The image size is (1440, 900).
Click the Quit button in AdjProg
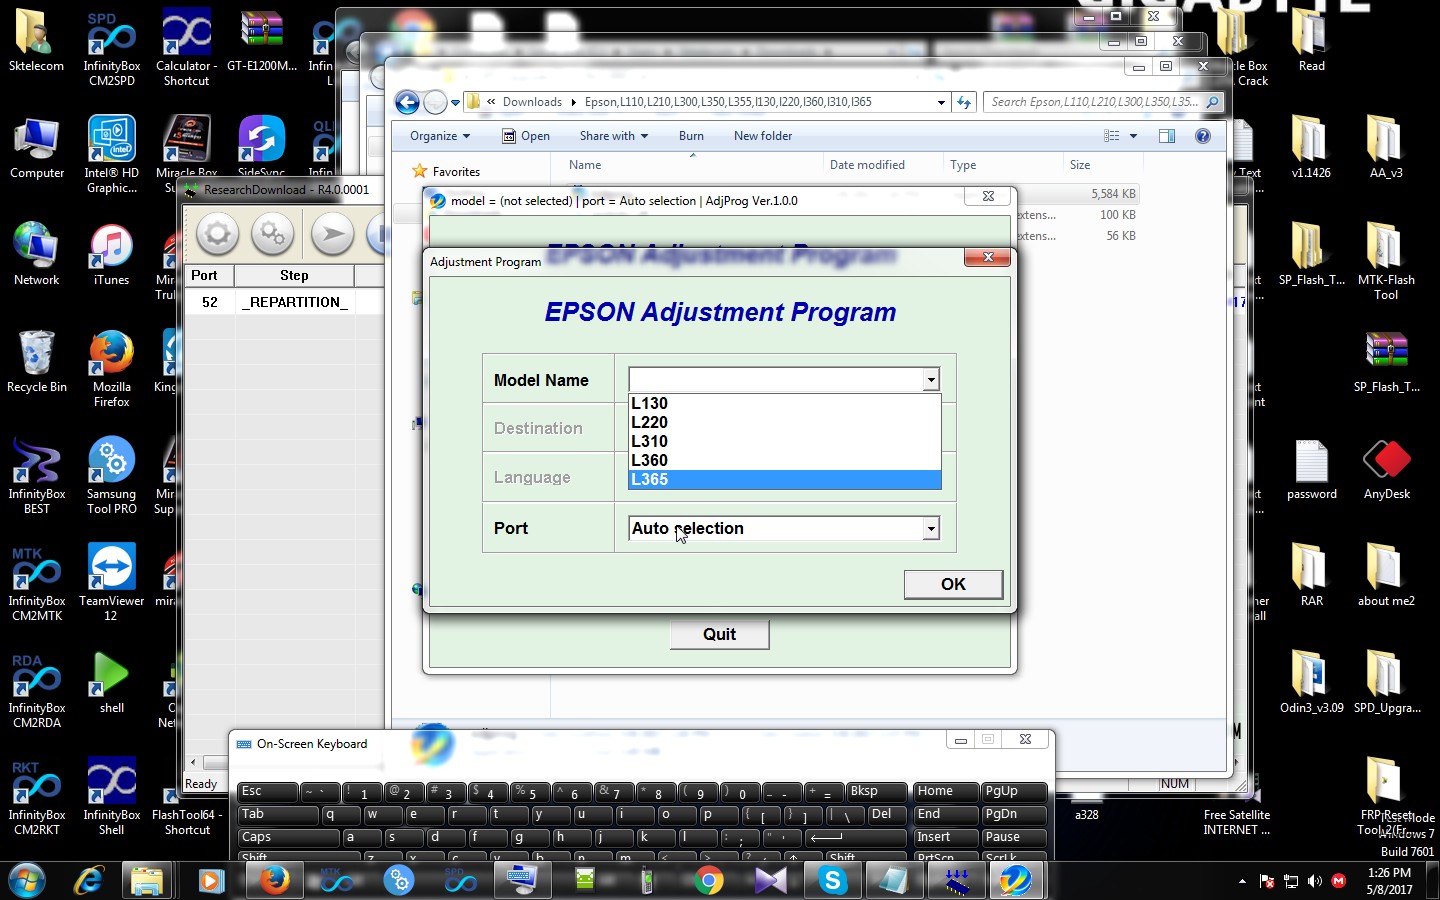[x=719, y=634]
